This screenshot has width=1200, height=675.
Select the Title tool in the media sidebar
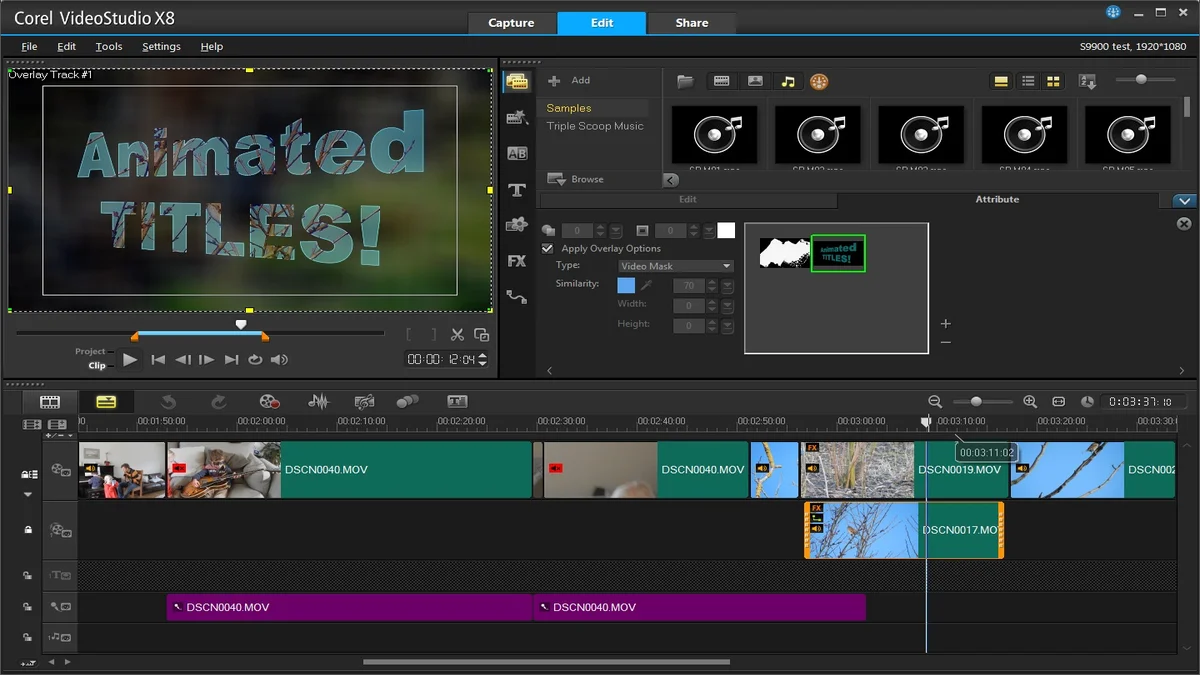pos(517,189)
